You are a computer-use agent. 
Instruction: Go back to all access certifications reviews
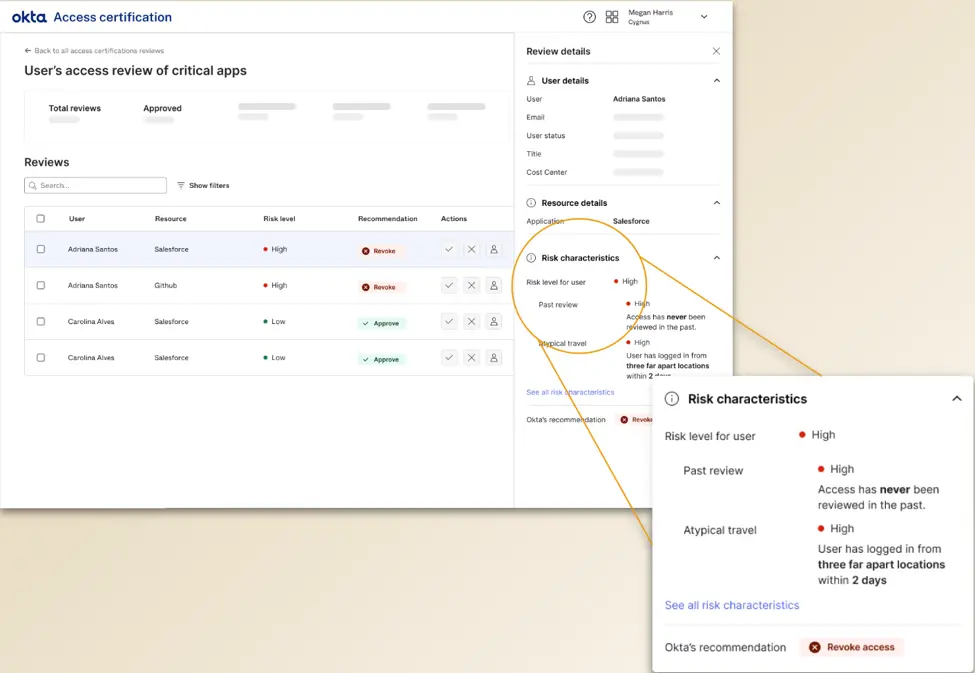click(94, 50)
